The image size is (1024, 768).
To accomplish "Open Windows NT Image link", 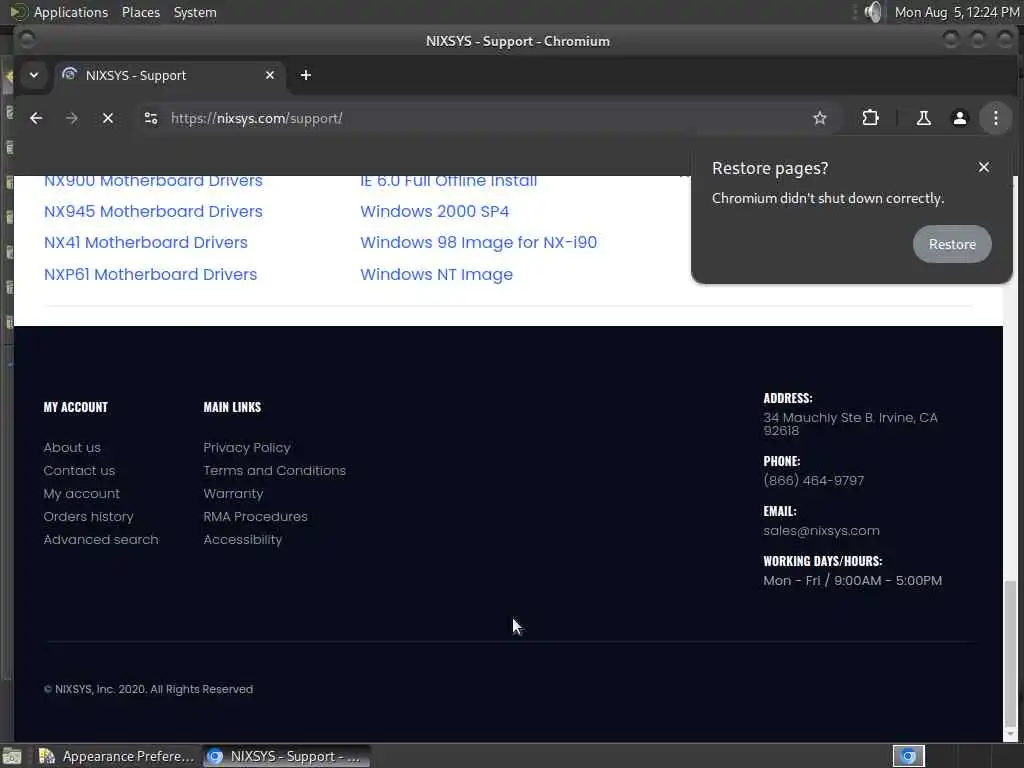I will (436, 274).
